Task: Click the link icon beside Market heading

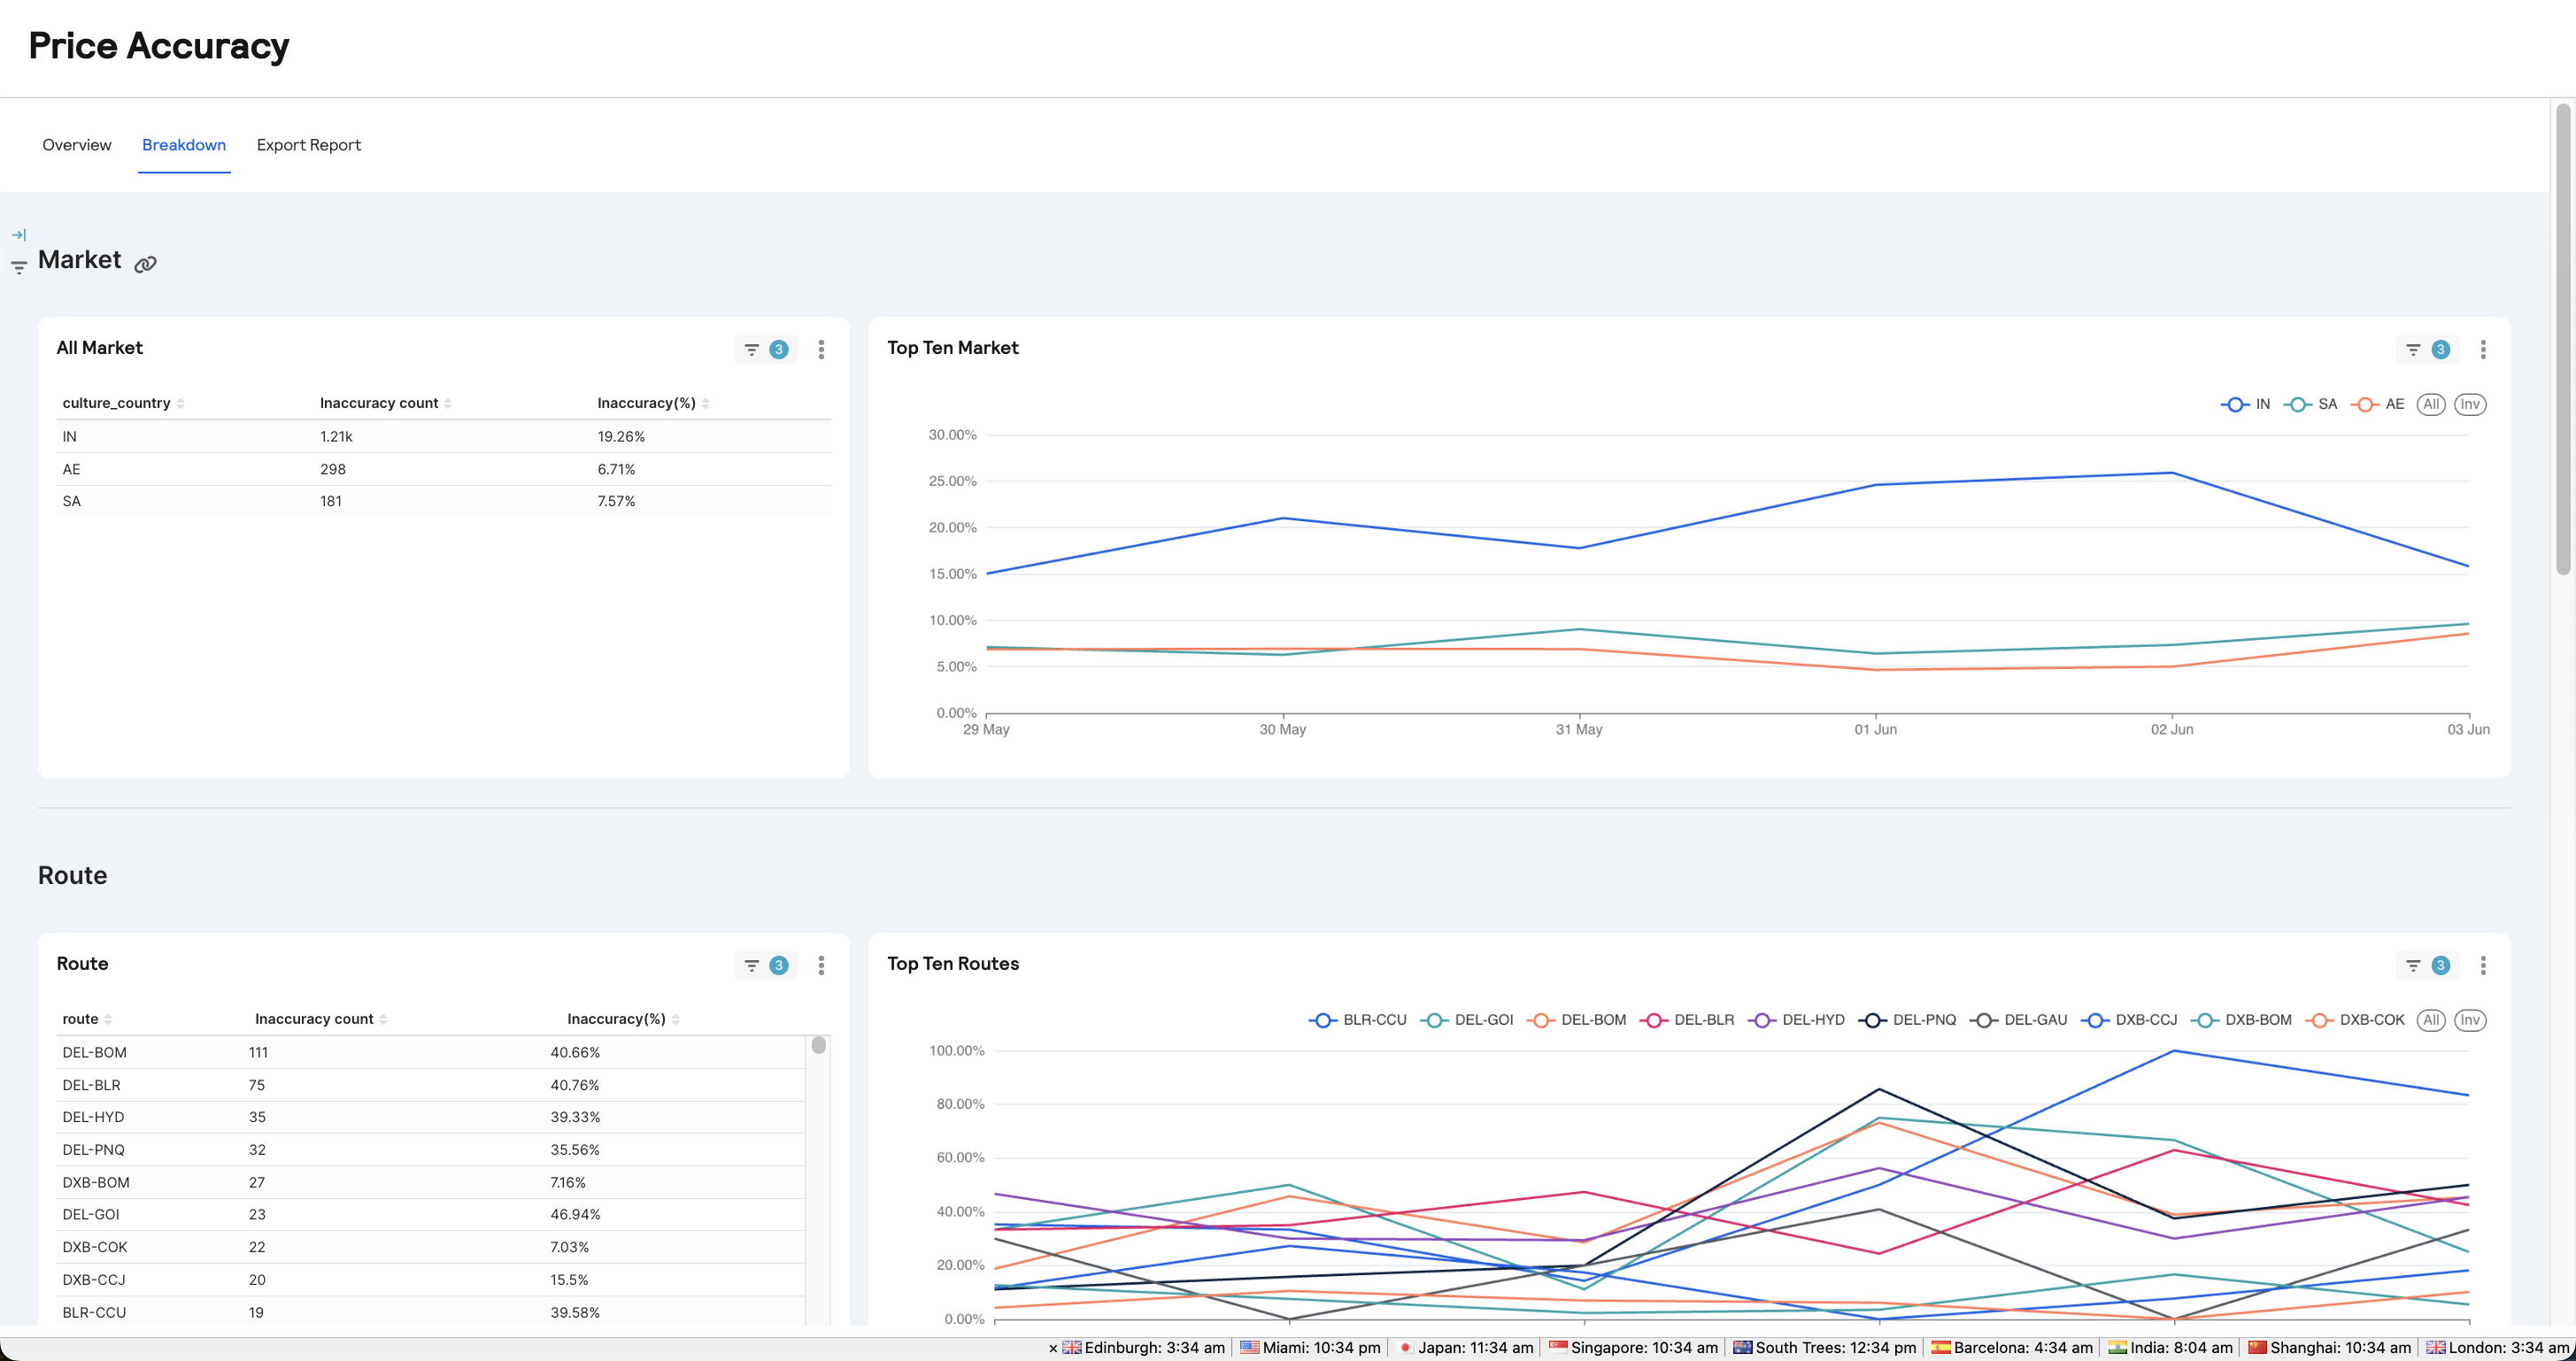Action: [x=146, y=264]
